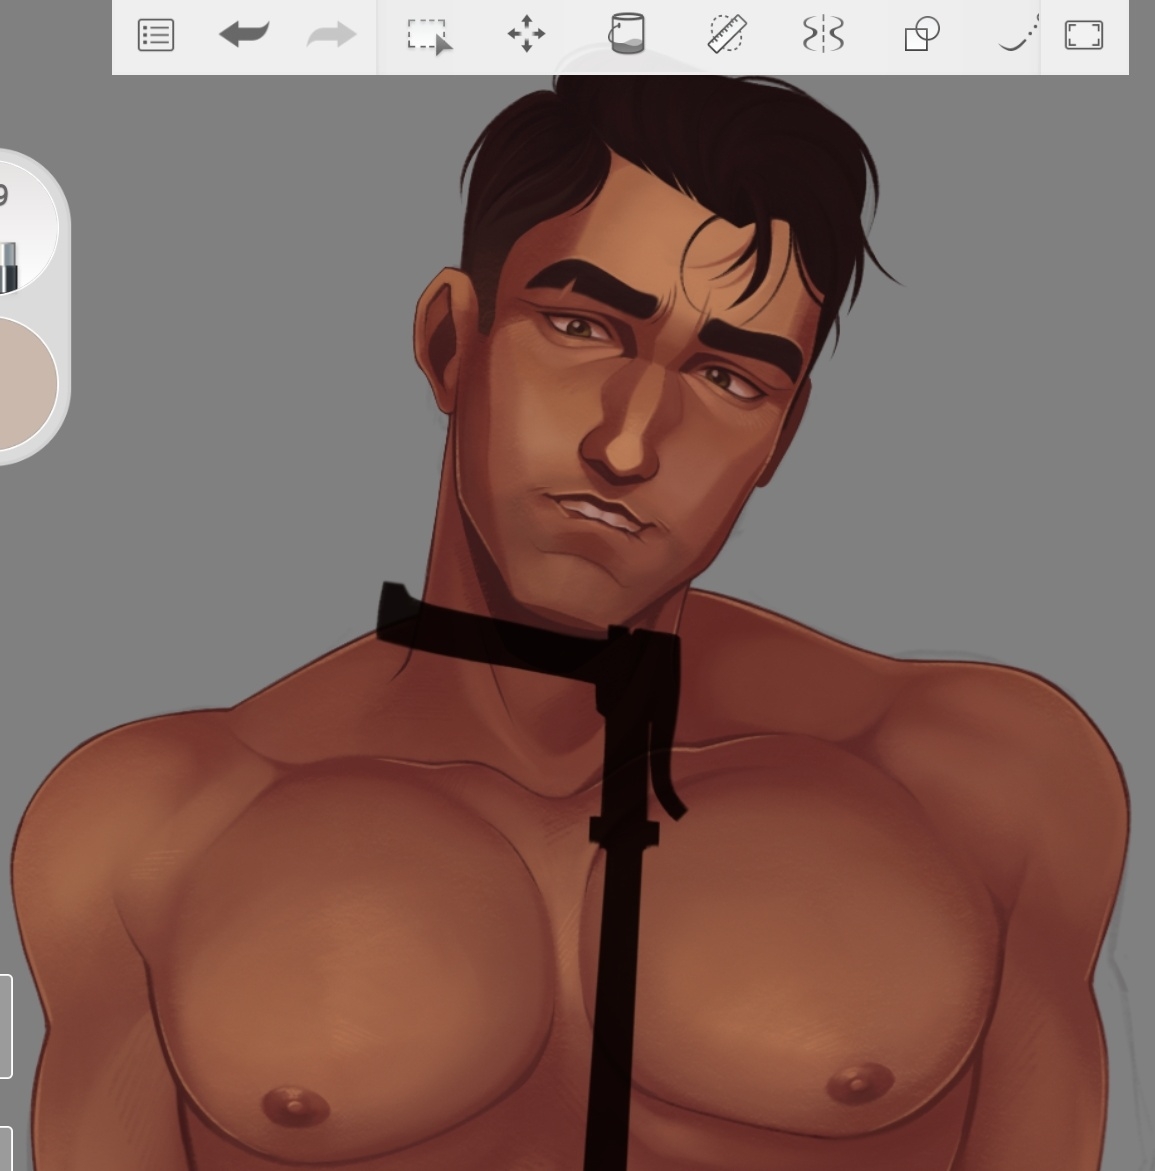Redo with the grayed forward arrow
Image resolution: width=1155 pixels, height=1171 pixels.
[331, 36]
